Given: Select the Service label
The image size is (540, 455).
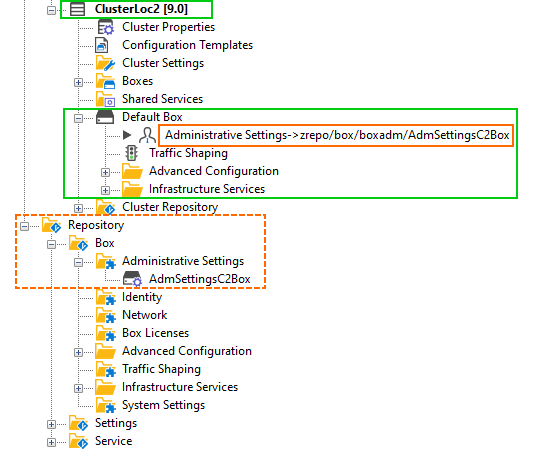Looking at the screenshot, I should [x=114, y=441].
